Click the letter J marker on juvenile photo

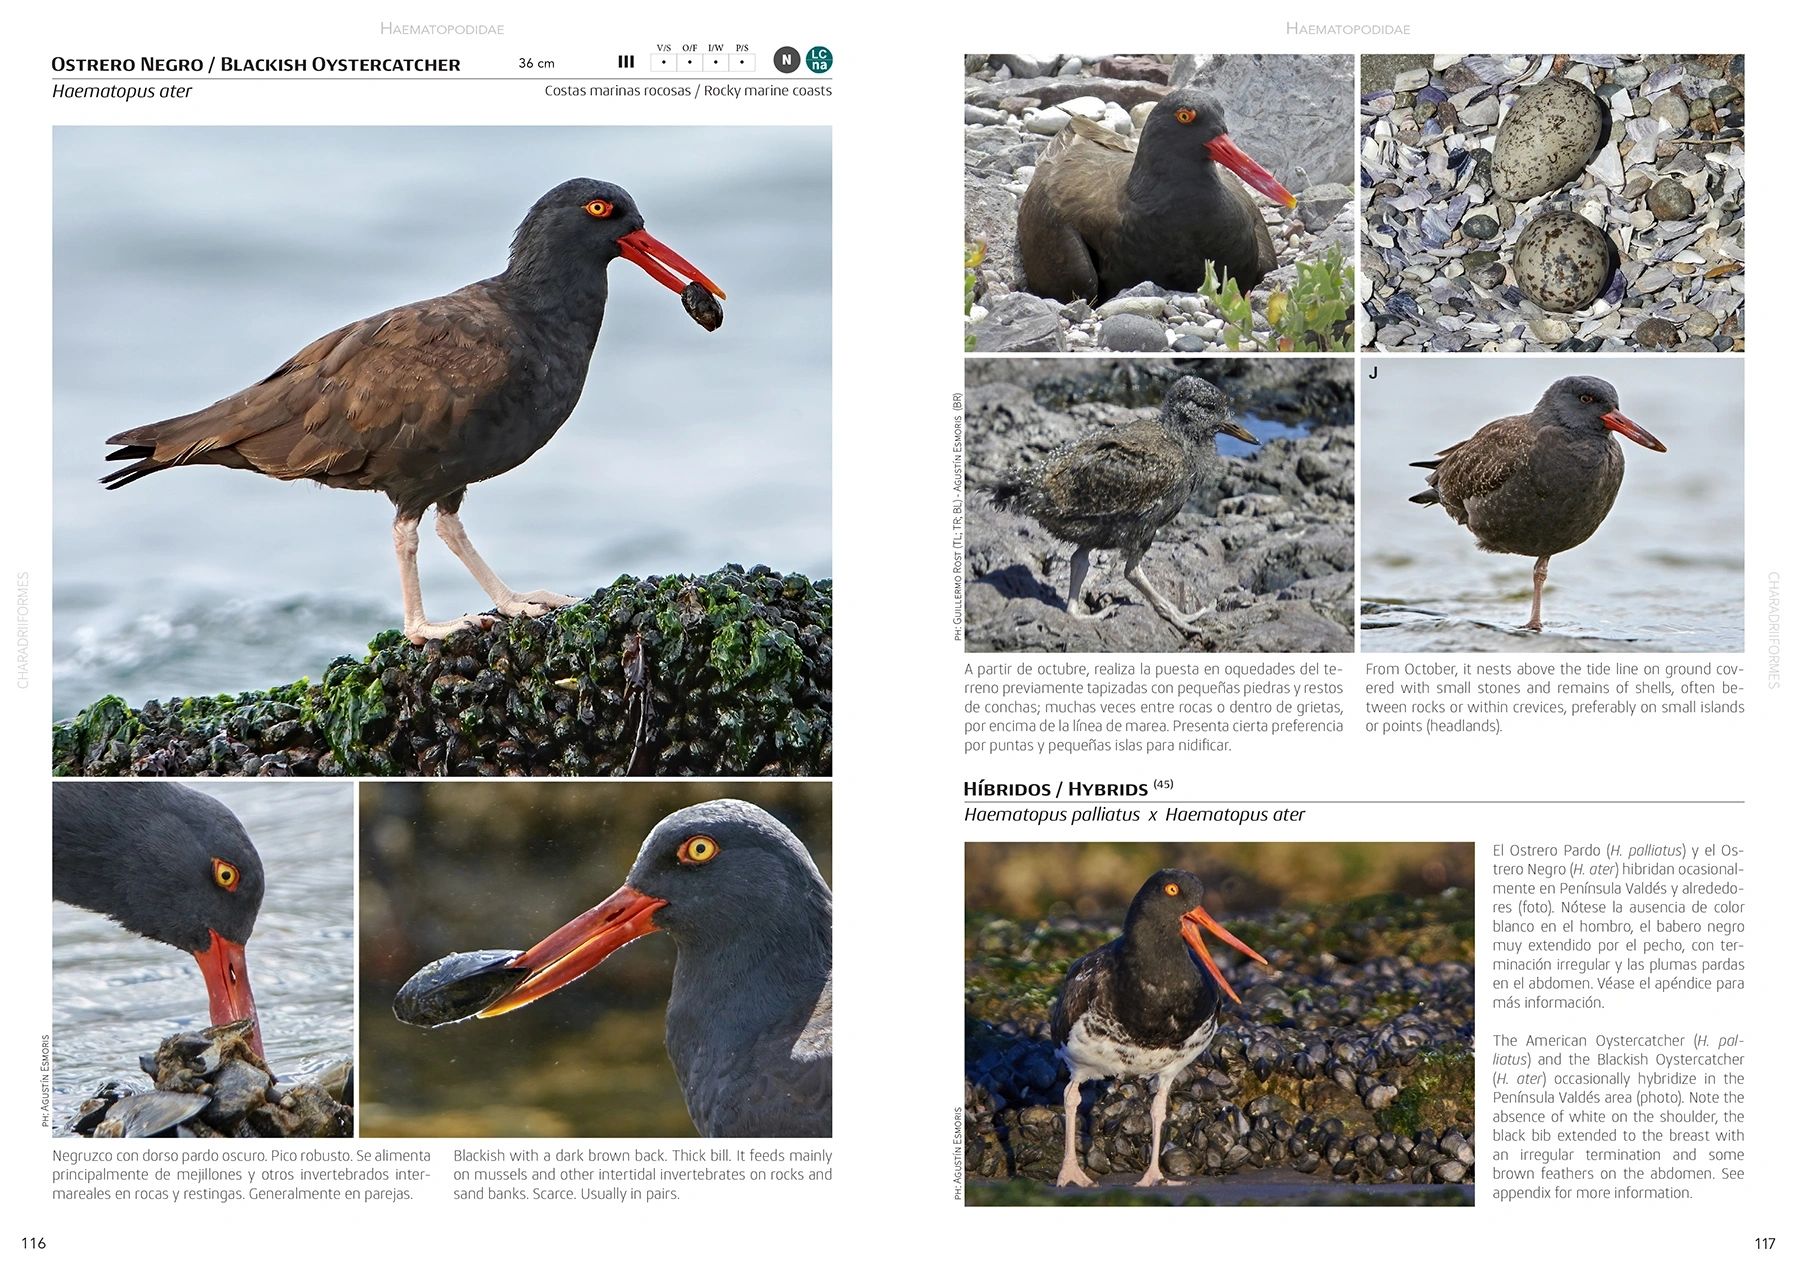click(x=1373, y=373)
